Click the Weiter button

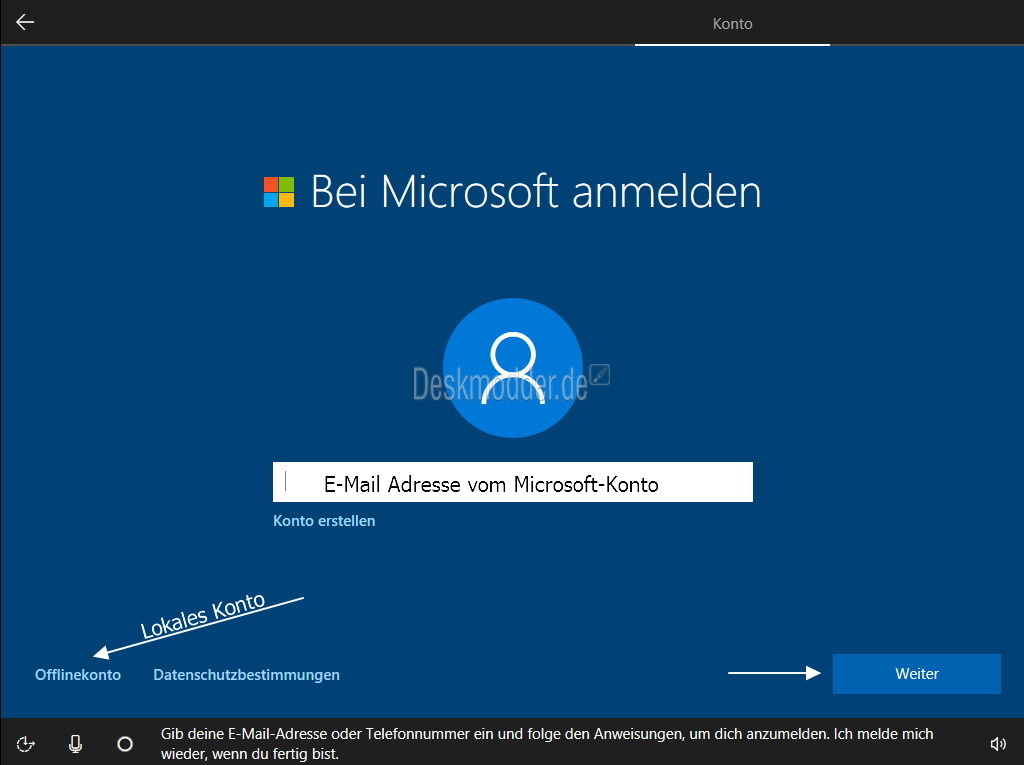[916, 674]
